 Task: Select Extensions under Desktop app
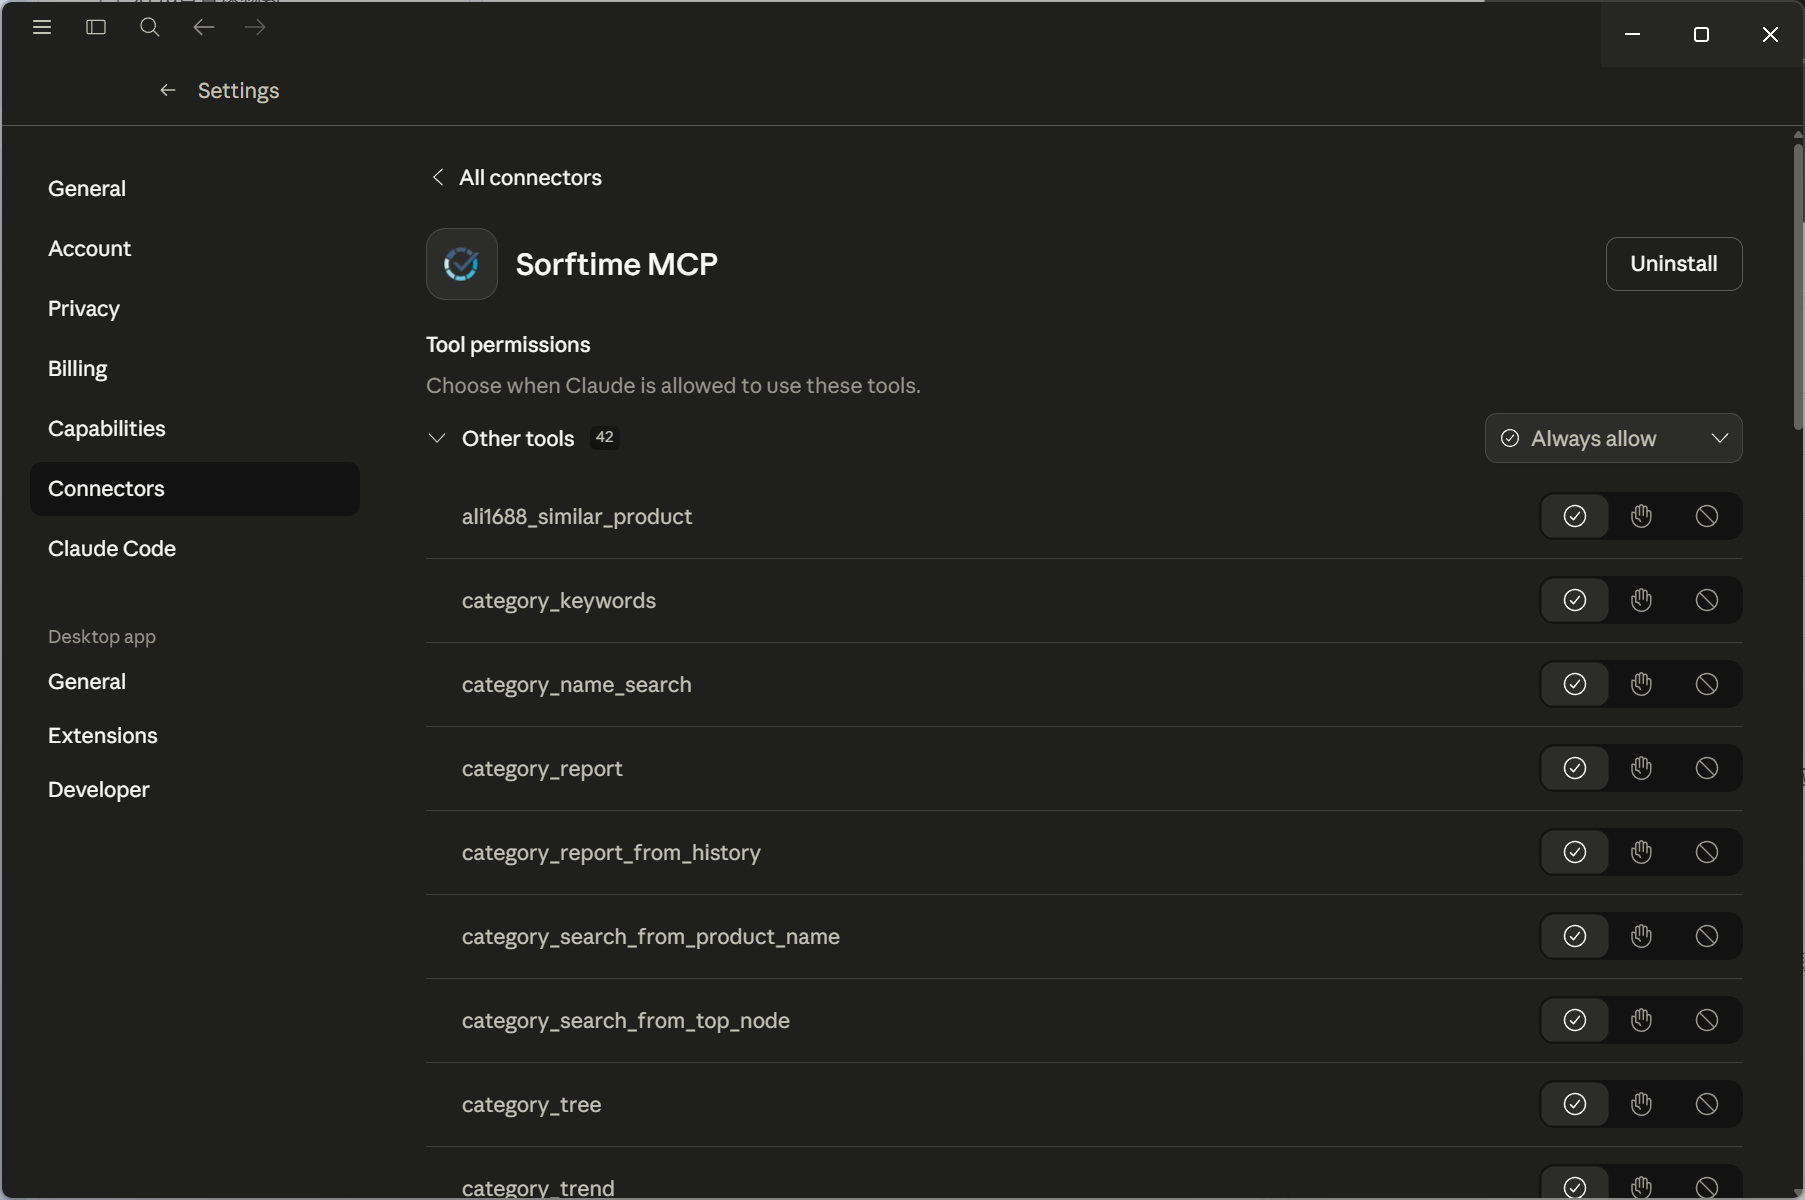(x=103, y=735)
